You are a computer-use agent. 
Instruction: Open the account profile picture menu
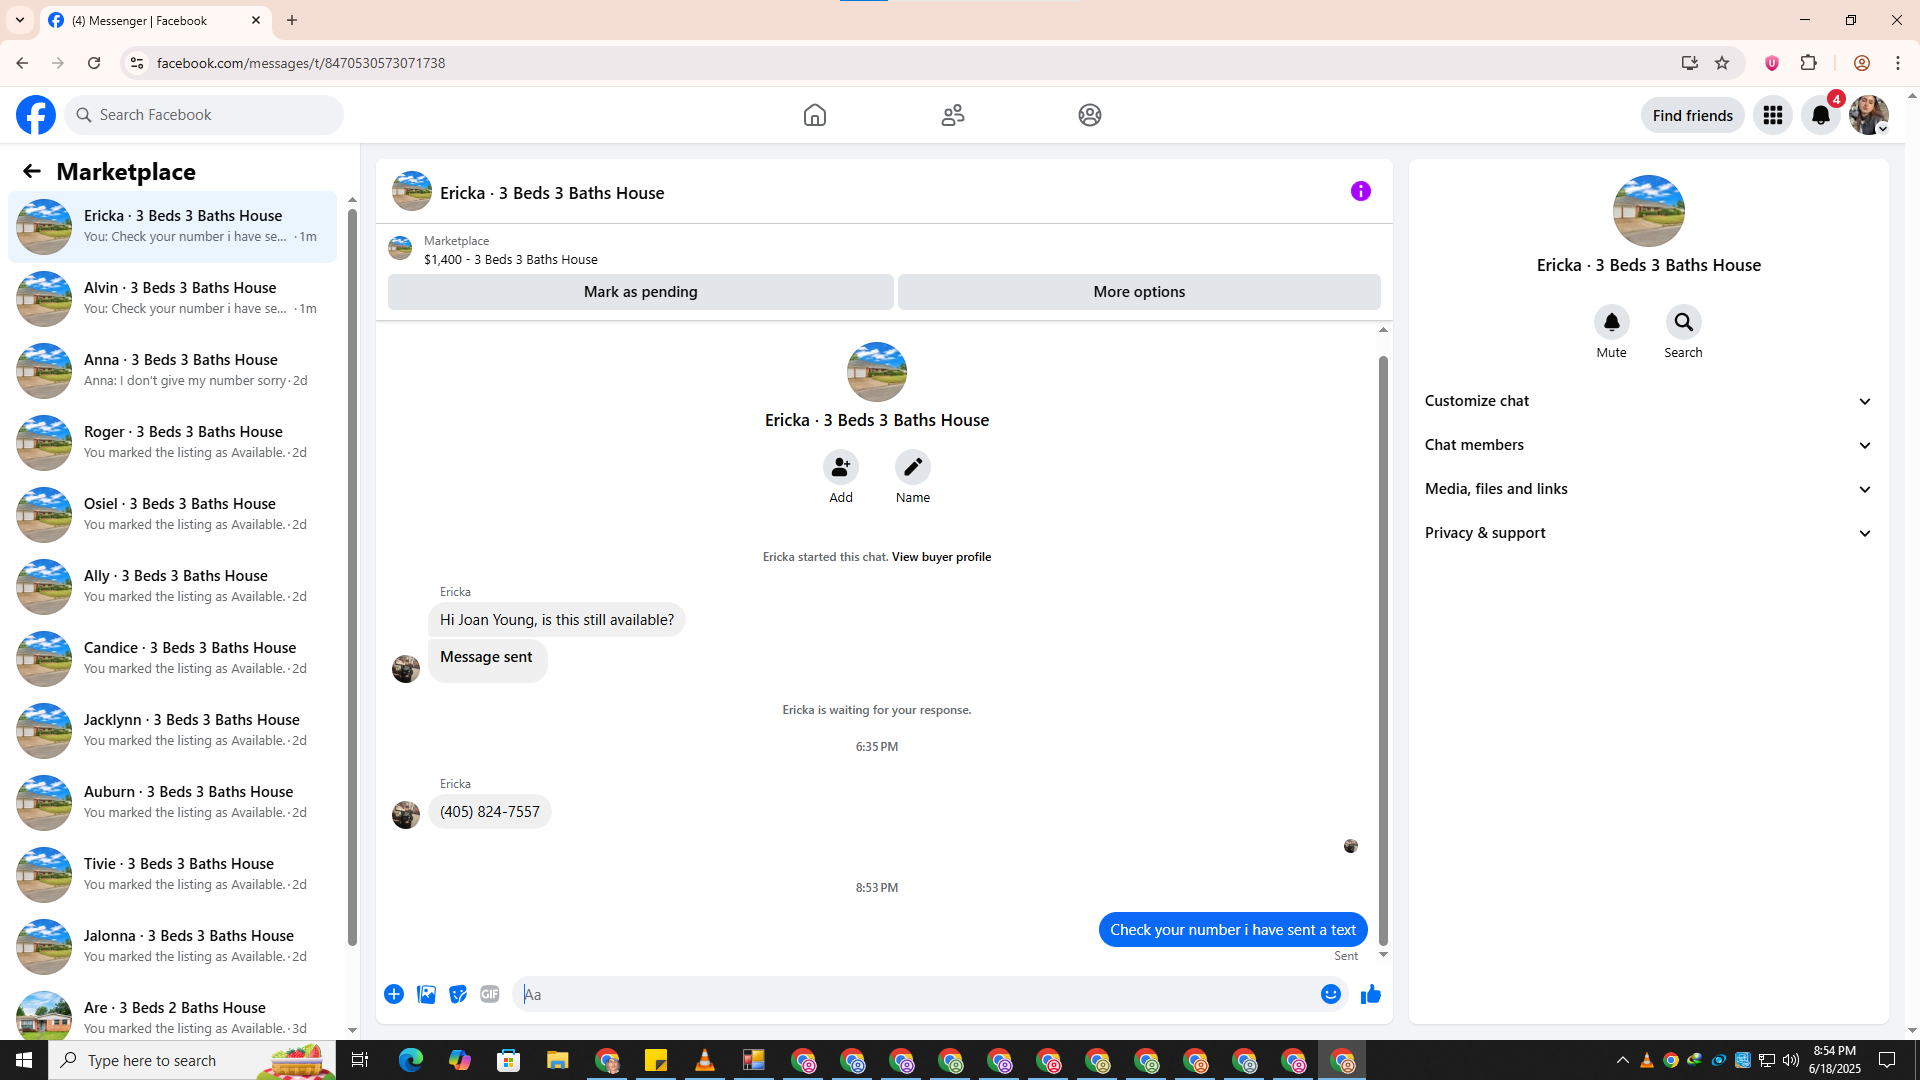(x=1869, y=115)
